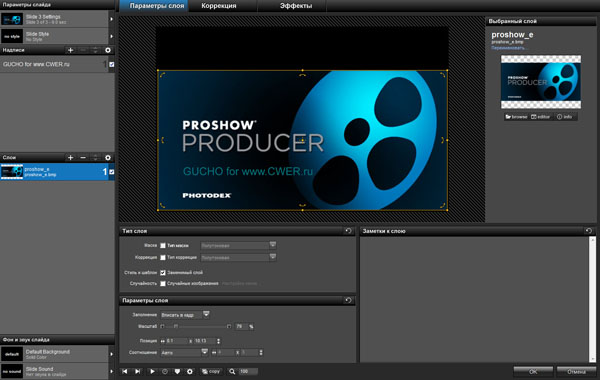Image resolution: width=600 pixels, height=380 pixels.
Task: Click the Масштаб percentage field
Action: point(241,326)
